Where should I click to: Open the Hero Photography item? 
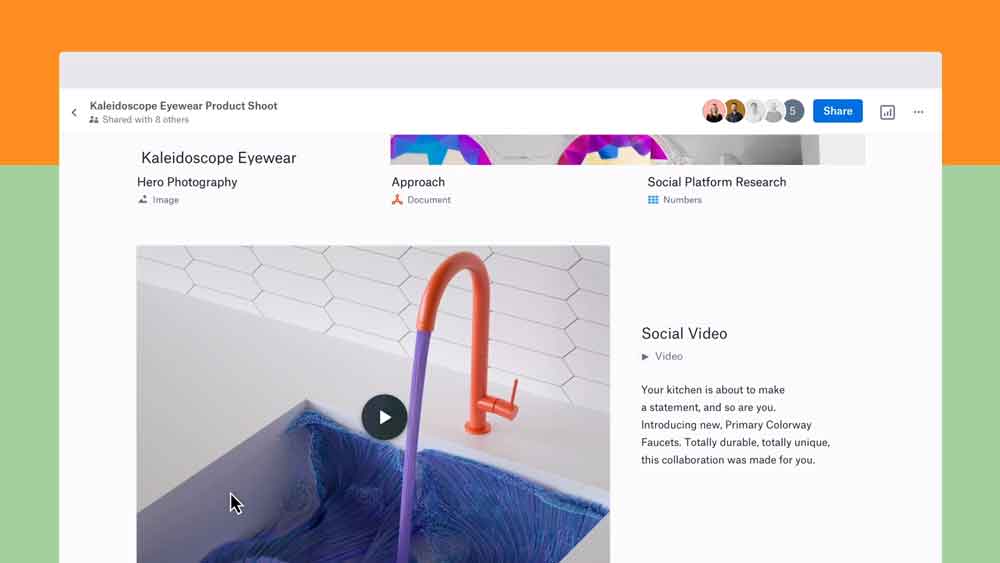(187, 182)
